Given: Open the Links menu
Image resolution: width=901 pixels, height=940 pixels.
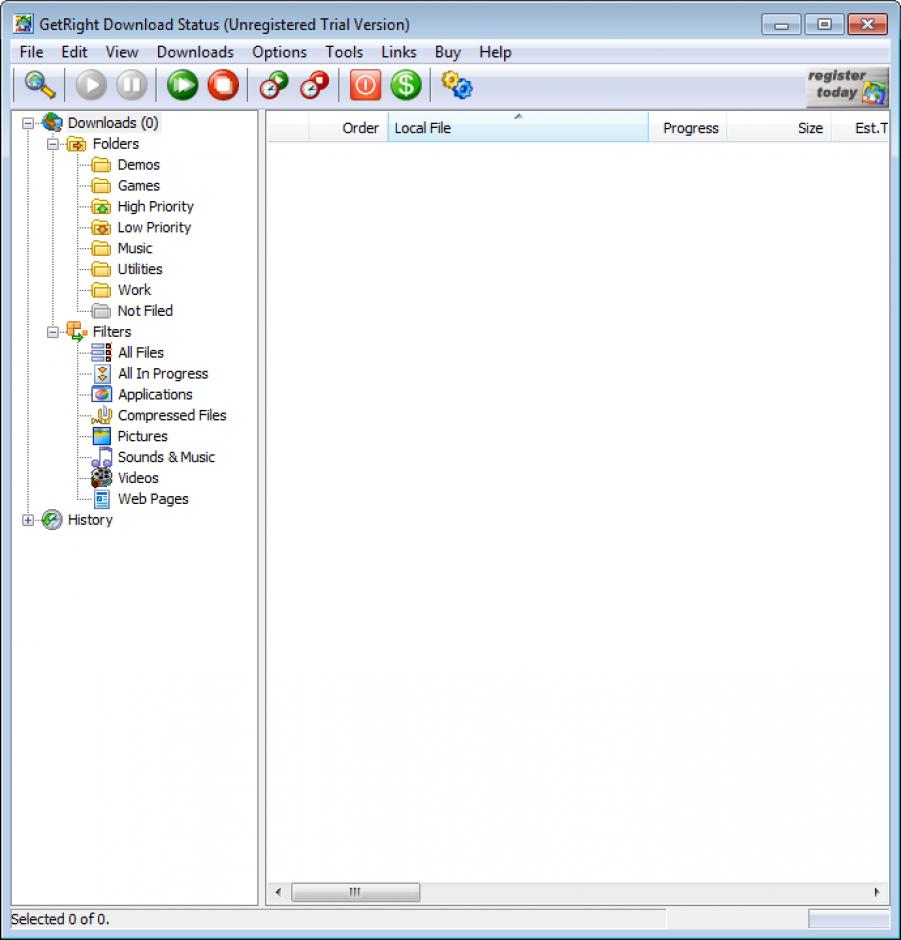Looking at the screenshot, I should tap(399, 52).
